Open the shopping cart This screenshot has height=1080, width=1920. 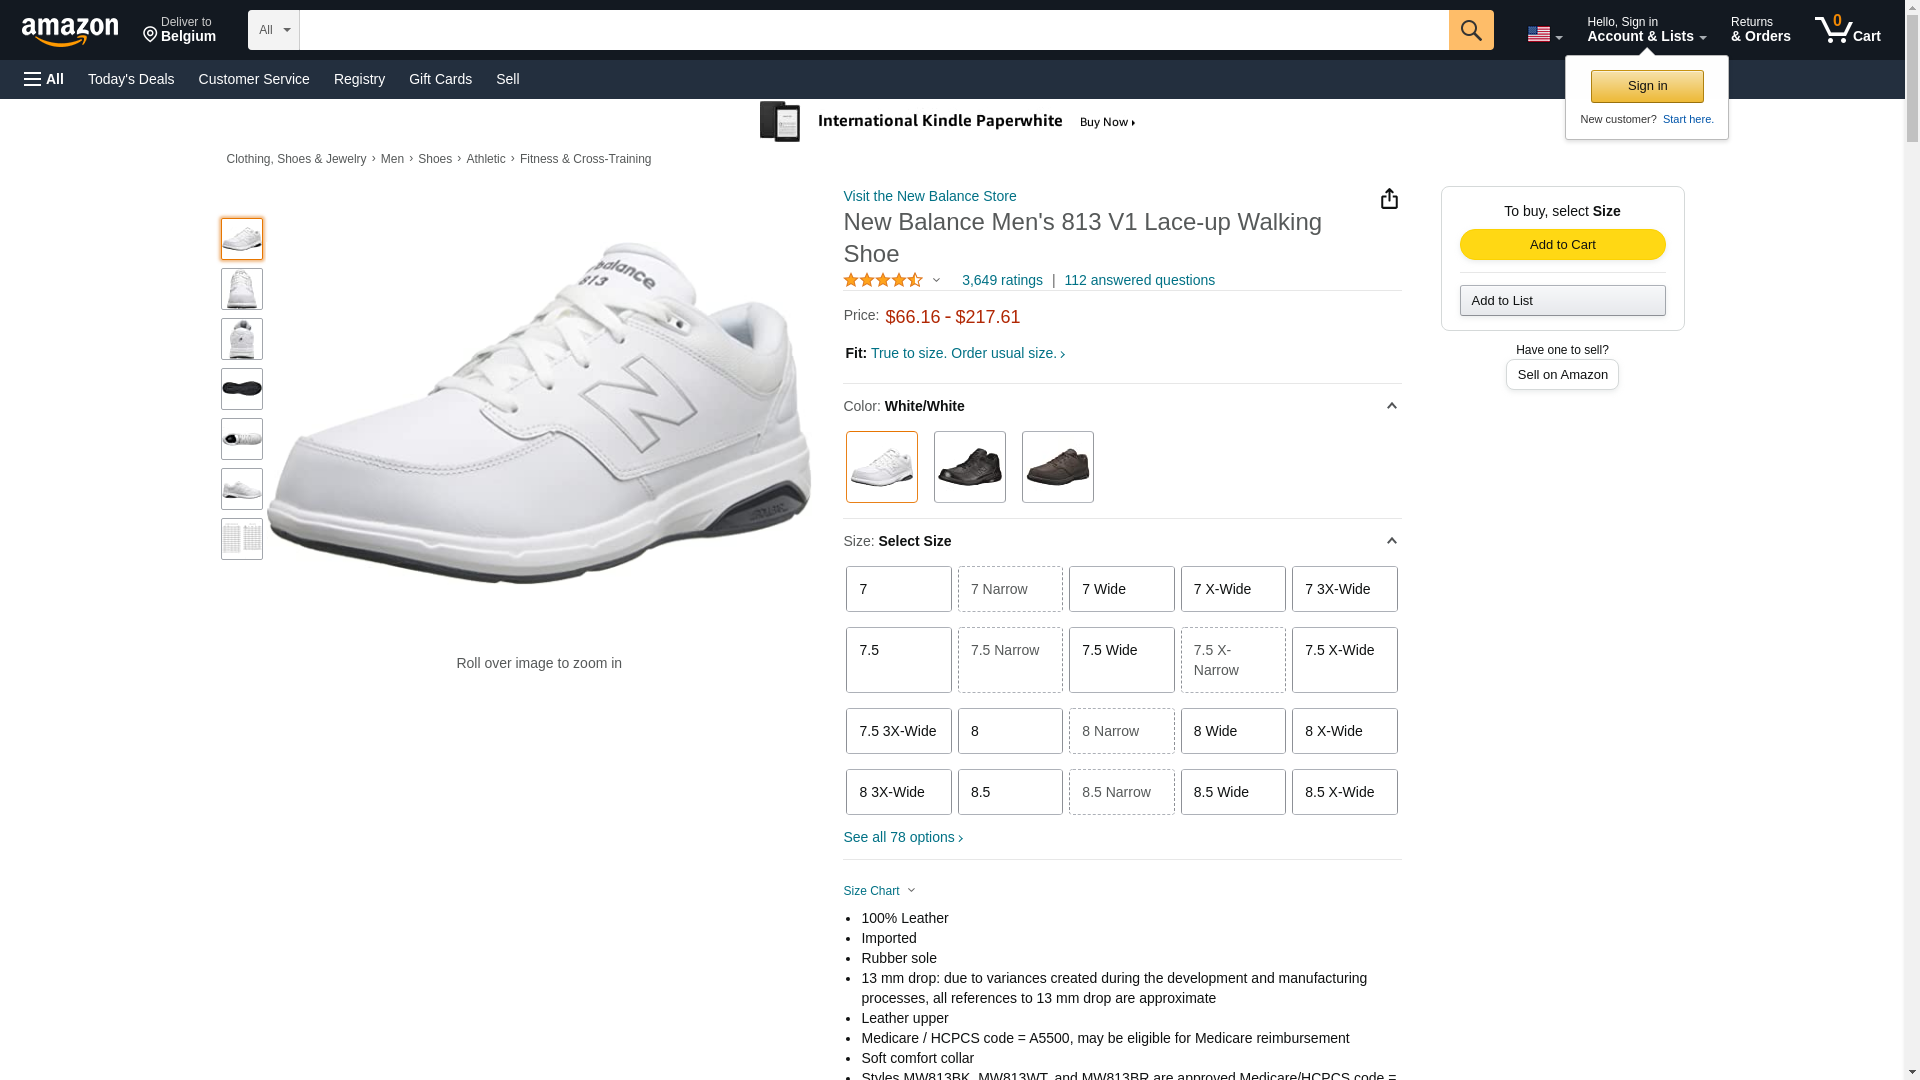[1847, 30]
